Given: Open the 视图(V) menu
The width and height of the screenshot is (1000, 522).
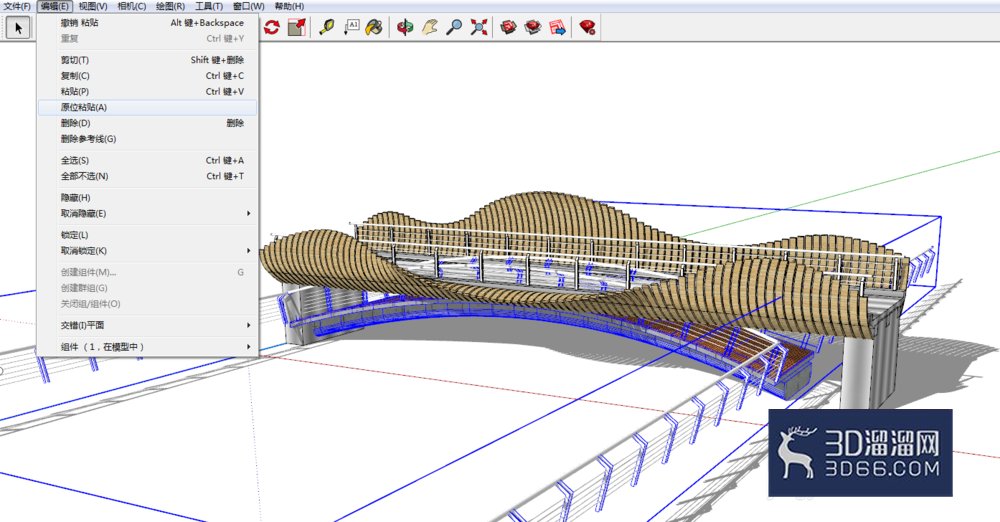Looking at the screenshot, I should (x=93, y=6).
